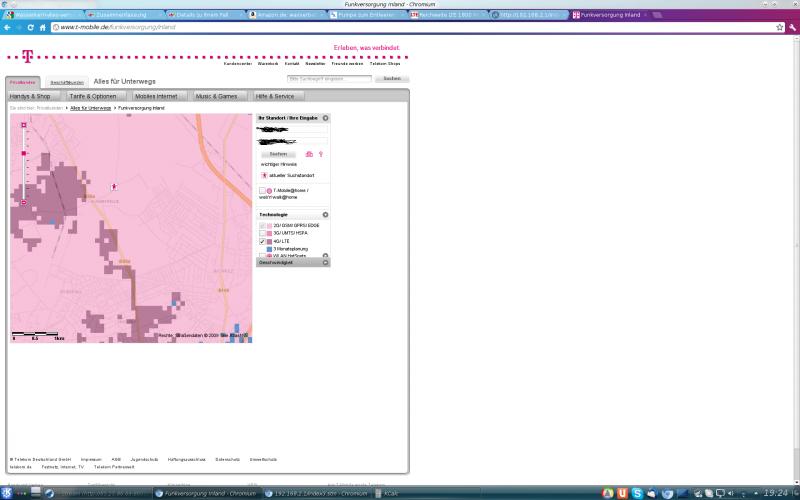The width and height of the screenshot is (800, 500).
Task: Collapse the Ihr Standort / Ihre Eingabe panel
Action: tap(325, 118)
